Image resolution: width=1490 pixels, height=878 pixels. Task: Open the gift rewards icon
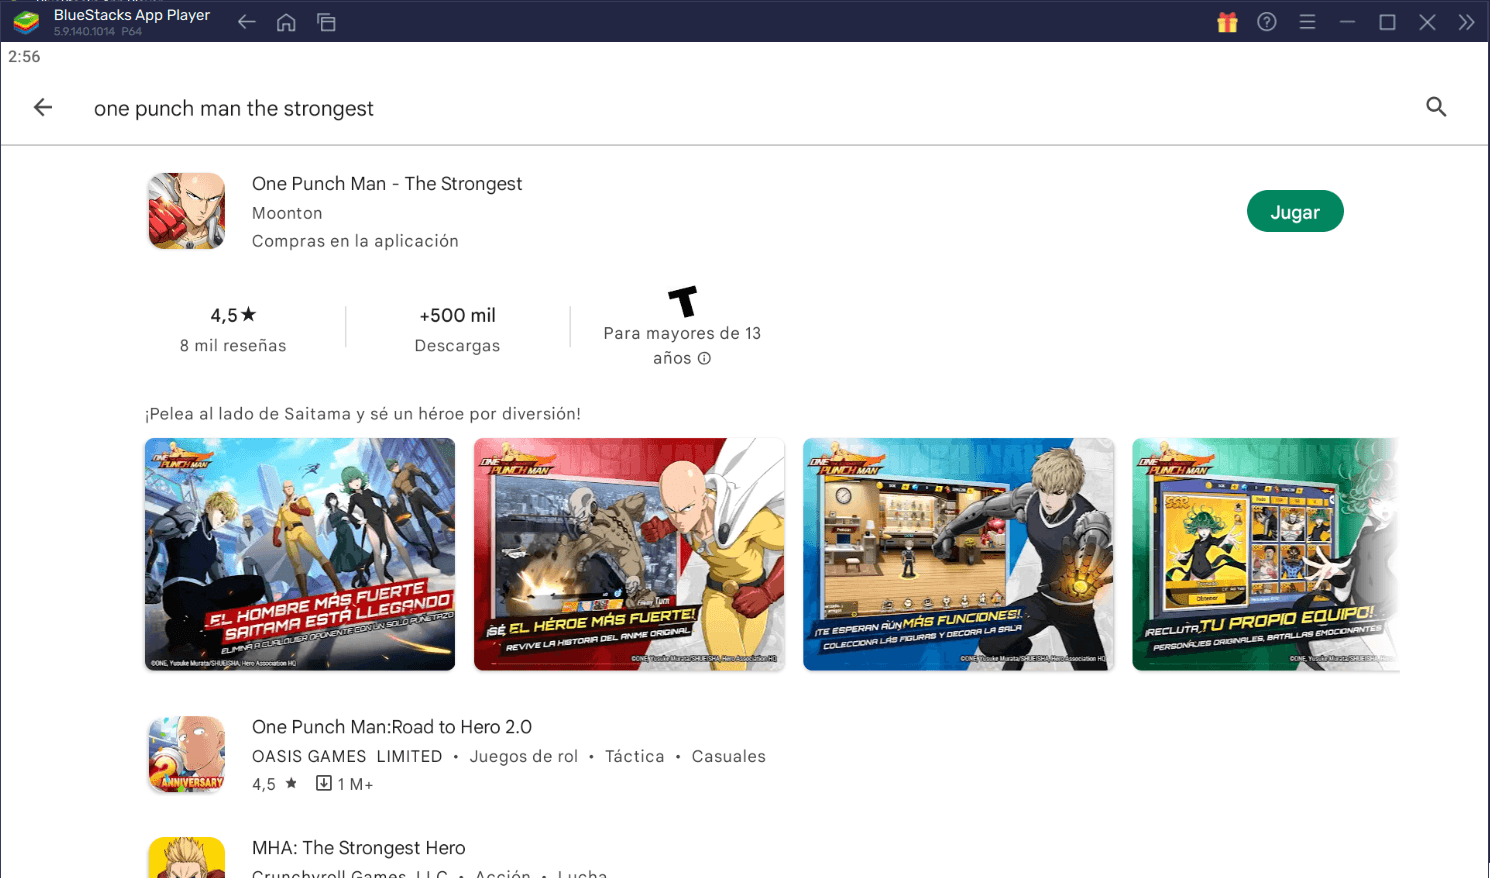(1227, 22)
